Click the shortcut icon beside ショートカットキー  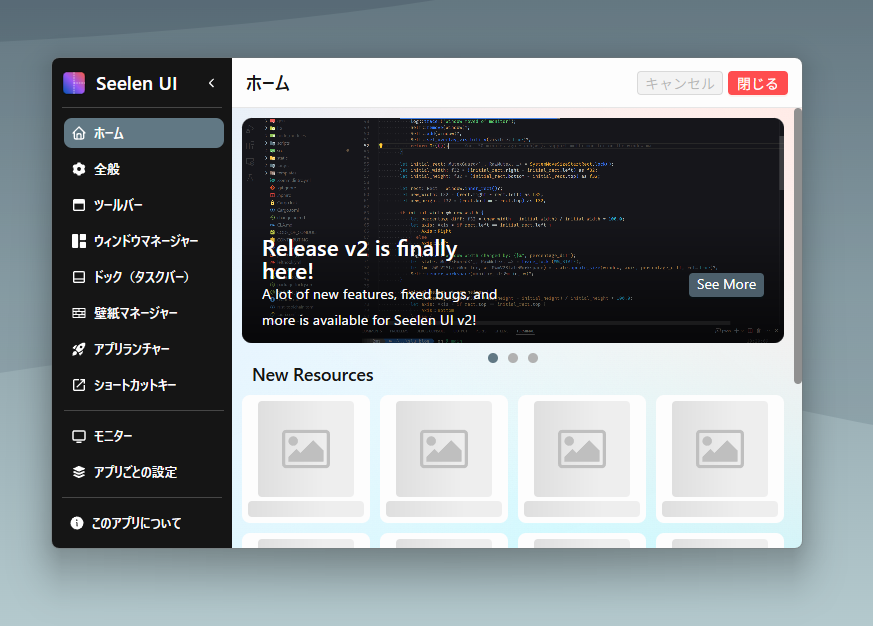pyautogui.click(x=79, y=385)
